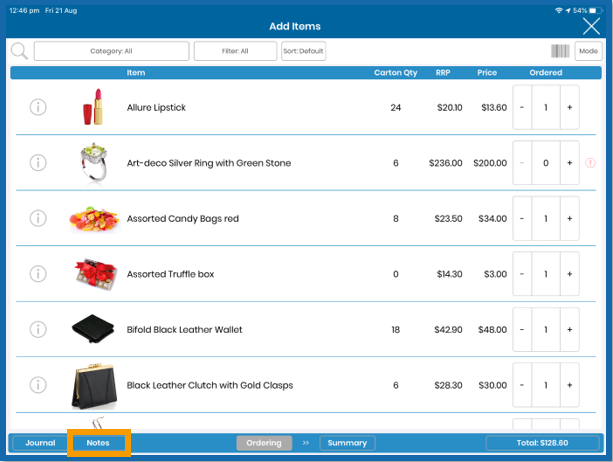The height and width of the screenshot is (462, 613).
Task: Increase Allure Lipstick quantity with plus
Action: pos(570,107)
